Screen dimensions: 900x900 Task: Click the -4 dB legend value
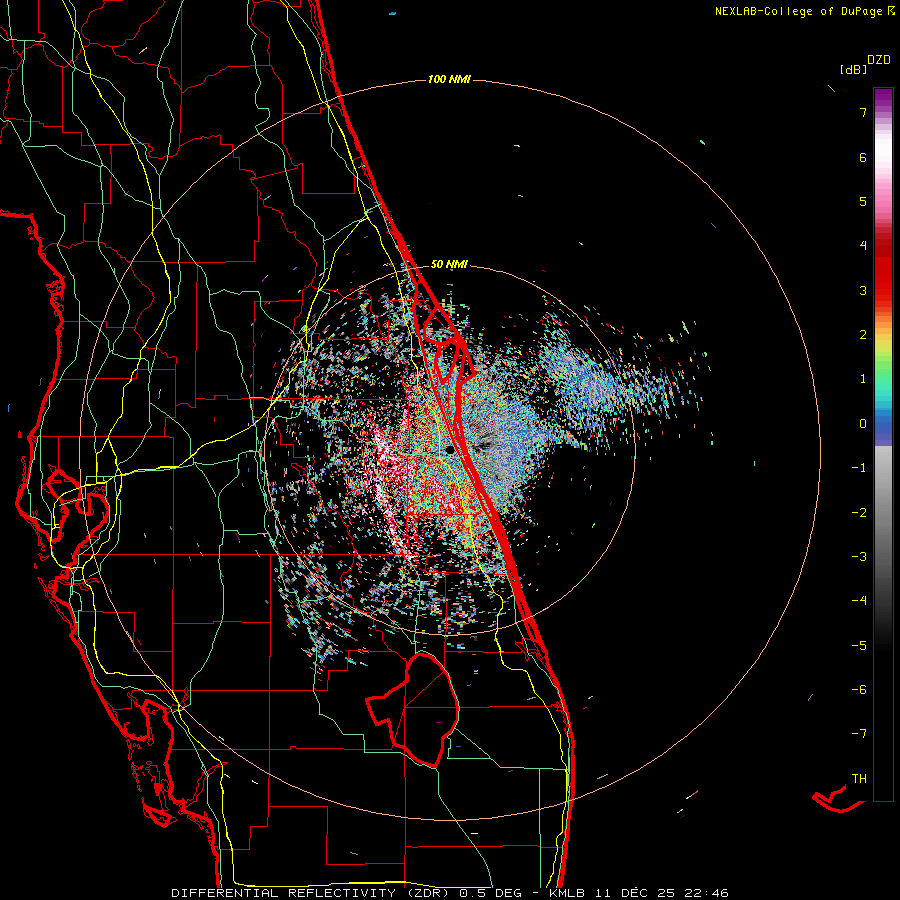click(x=859, y=601)
